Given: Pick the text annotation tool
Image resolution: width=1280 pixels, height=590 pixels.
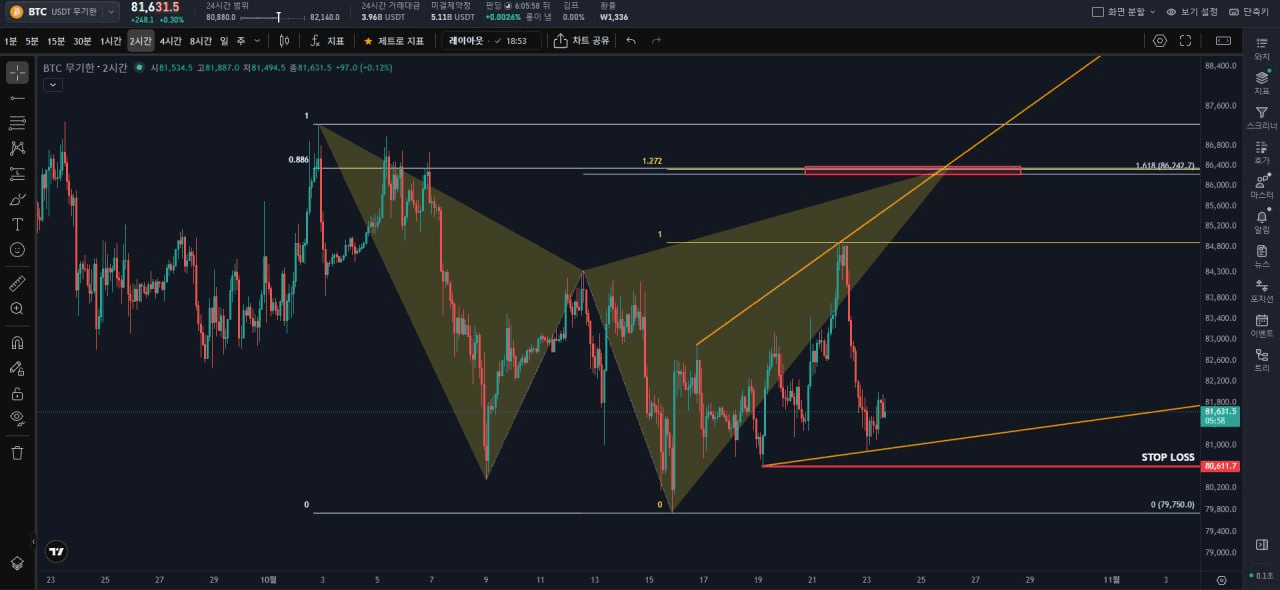Looking at the screenshot, I should pyautogui.click(x=17, y=224).
